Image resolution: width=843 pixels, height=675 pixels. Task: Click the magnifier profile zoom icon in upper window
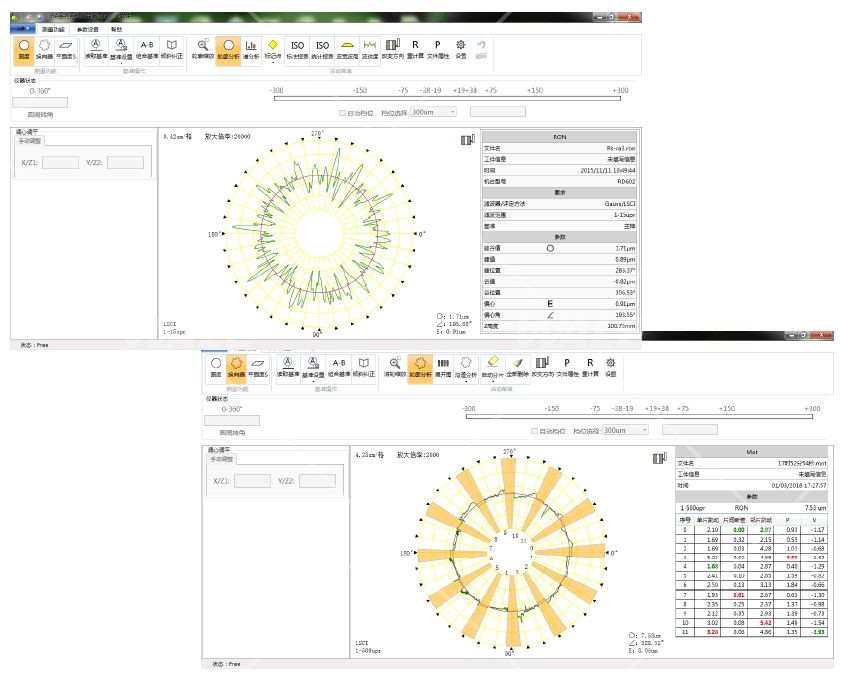pos(203,50)
